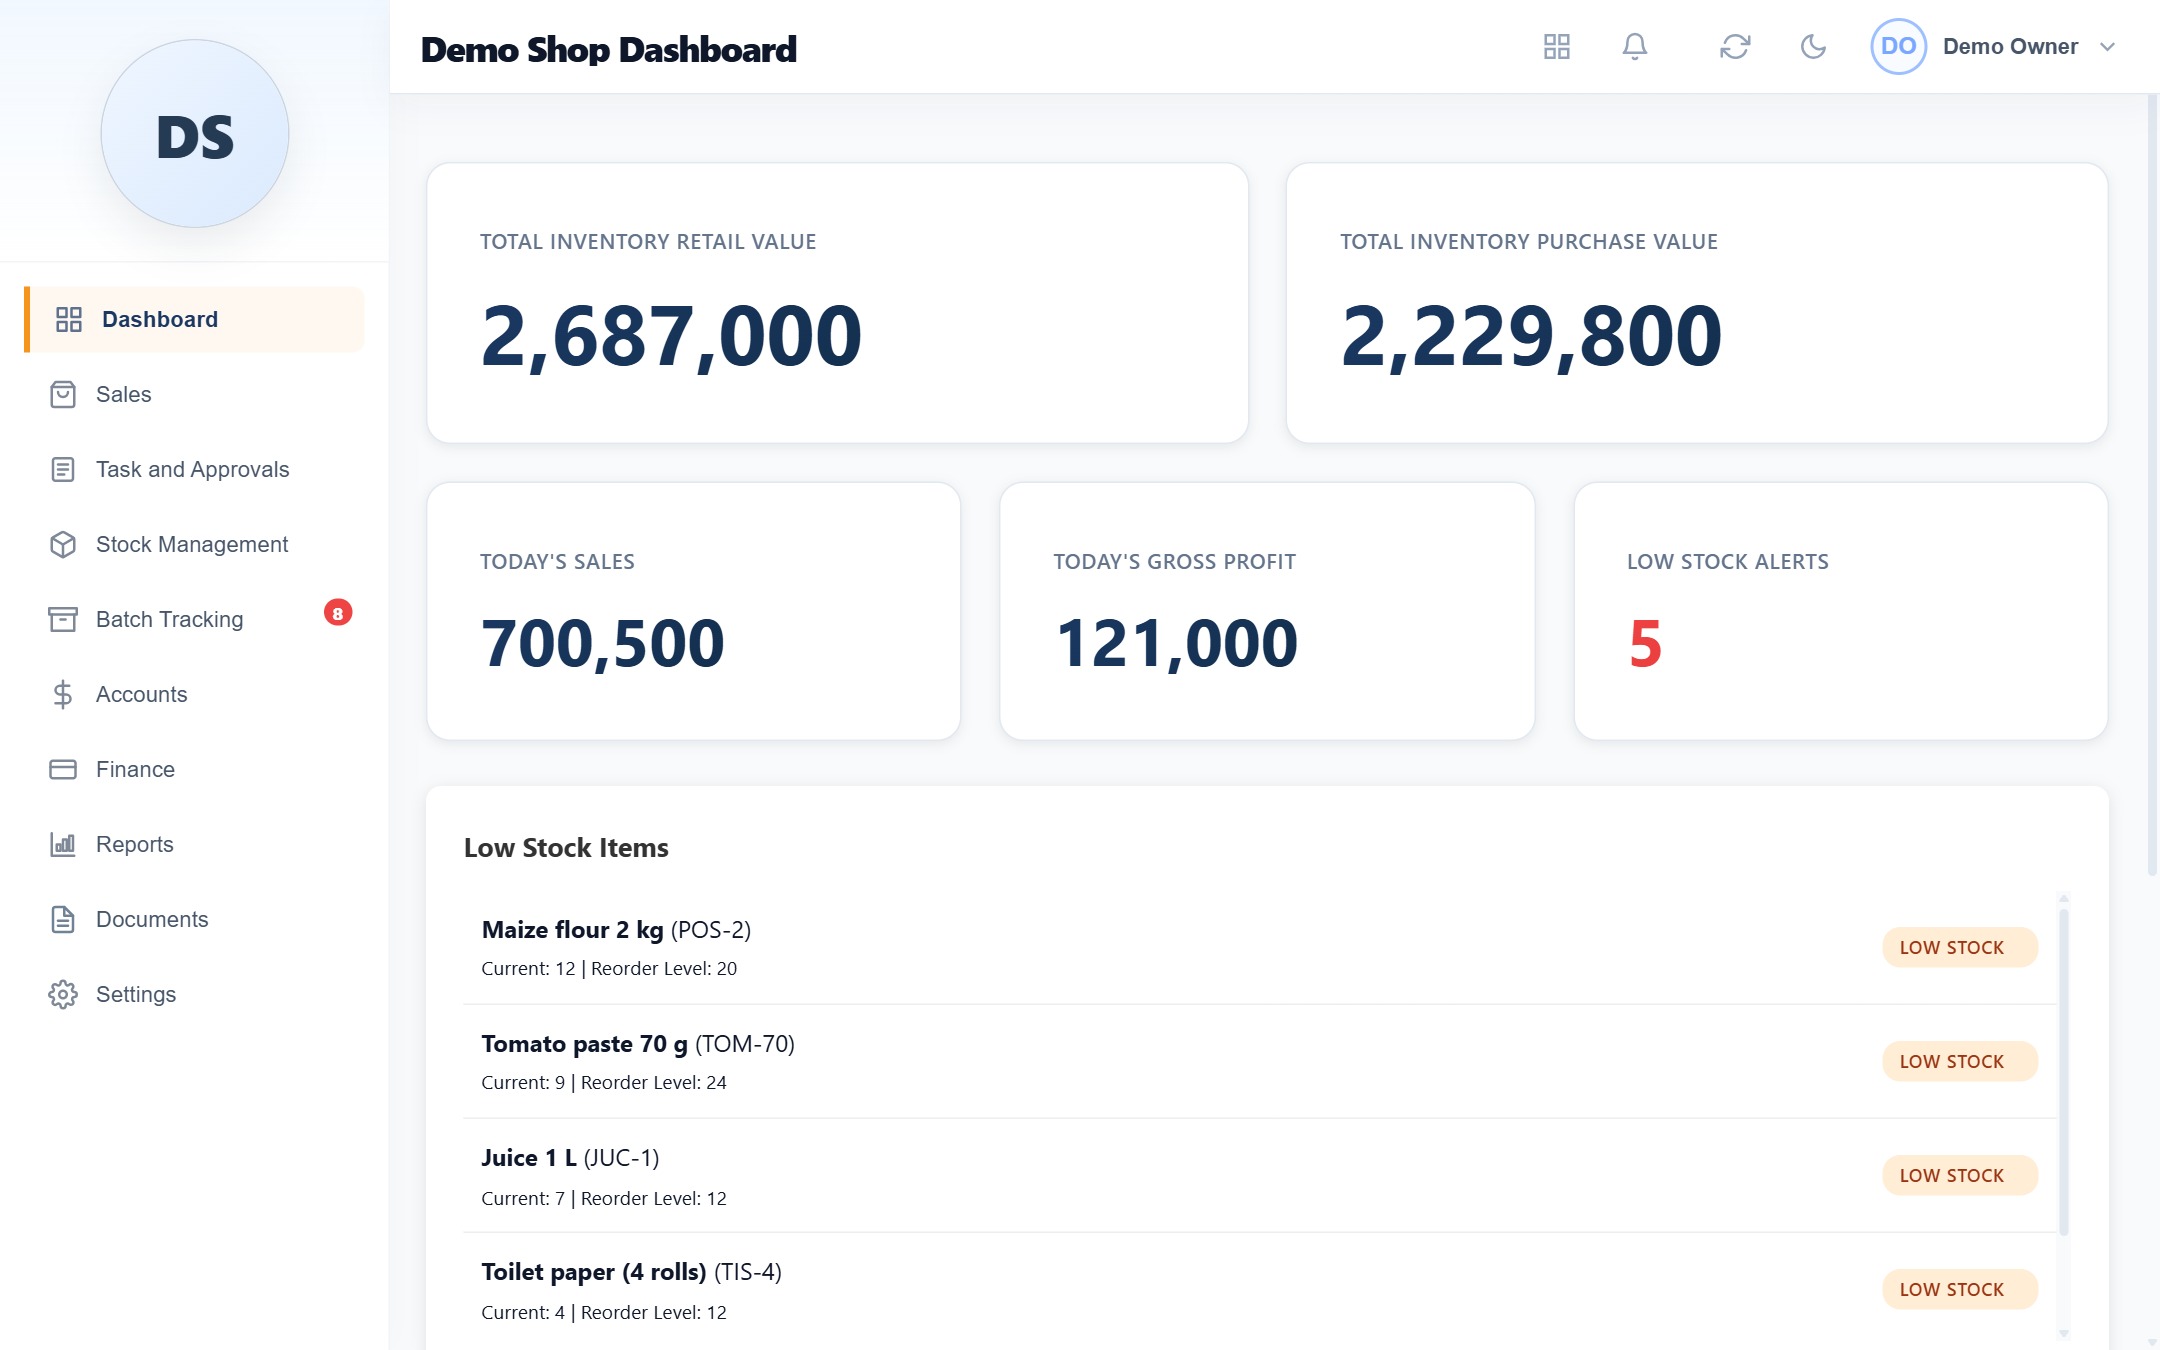Open notifications bell
The height and width of the screenshot is (1350, 2160).
1635,47
